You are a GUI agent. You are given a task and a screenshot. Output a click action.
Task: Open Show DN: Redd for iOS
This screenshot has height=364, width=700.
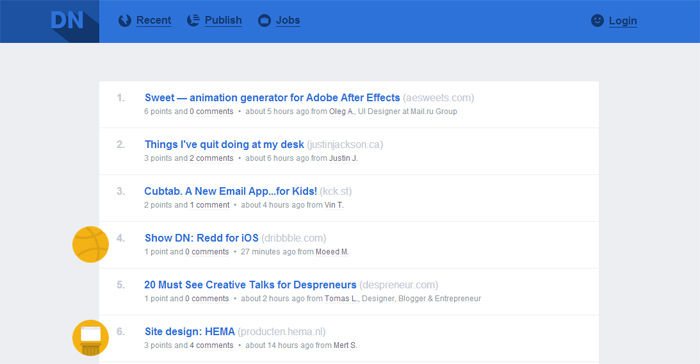[x=201, y=238]
